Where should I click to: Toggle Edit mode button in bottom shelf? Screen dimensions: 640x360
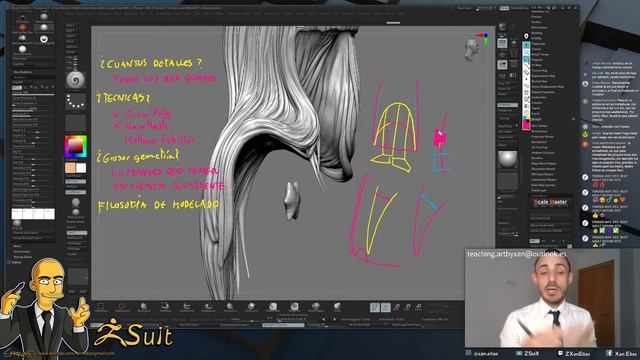pyautogui.click(x=375, y=307)
